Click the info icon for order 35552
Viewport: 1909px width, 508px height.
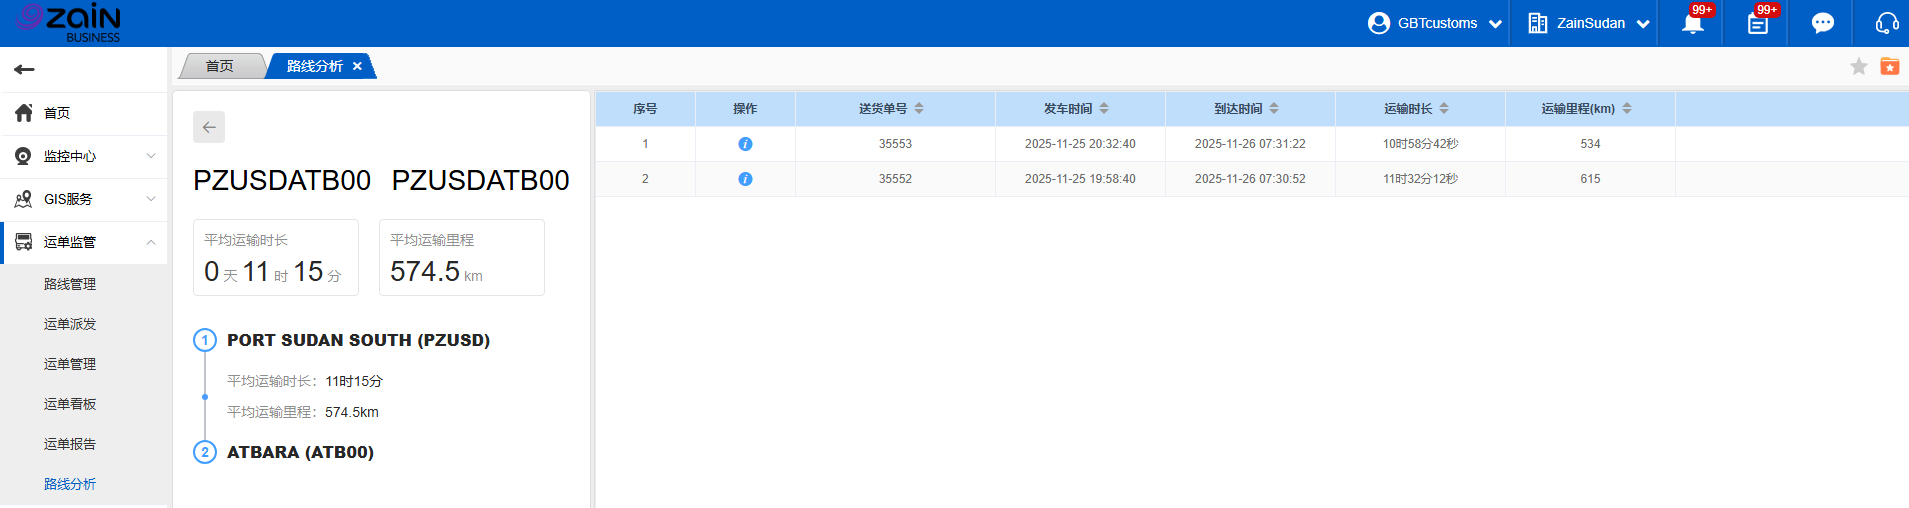(x=745, y=179)
